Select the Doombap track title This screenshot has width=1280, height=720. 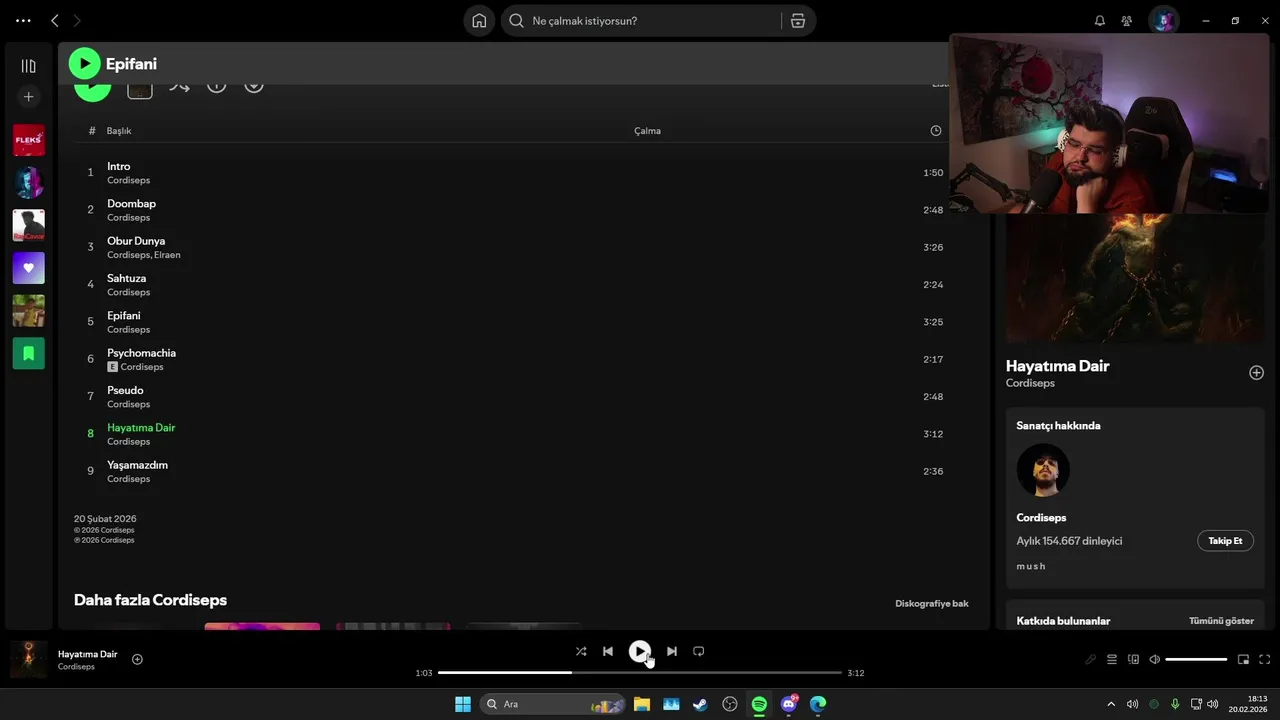click(131, 204)
